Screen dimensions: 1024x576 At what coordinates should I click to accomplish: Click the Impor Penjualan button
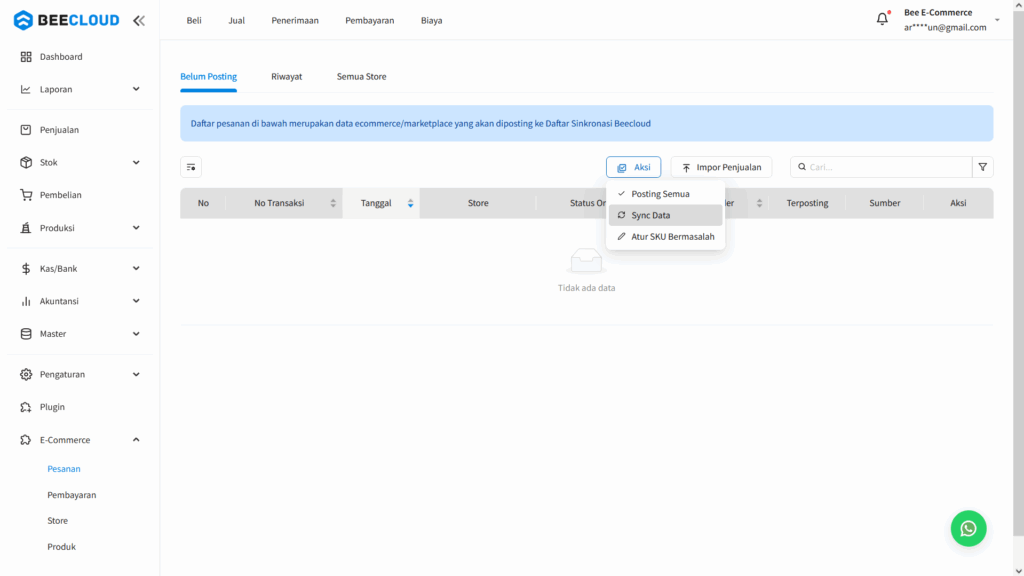pos(721,167)
